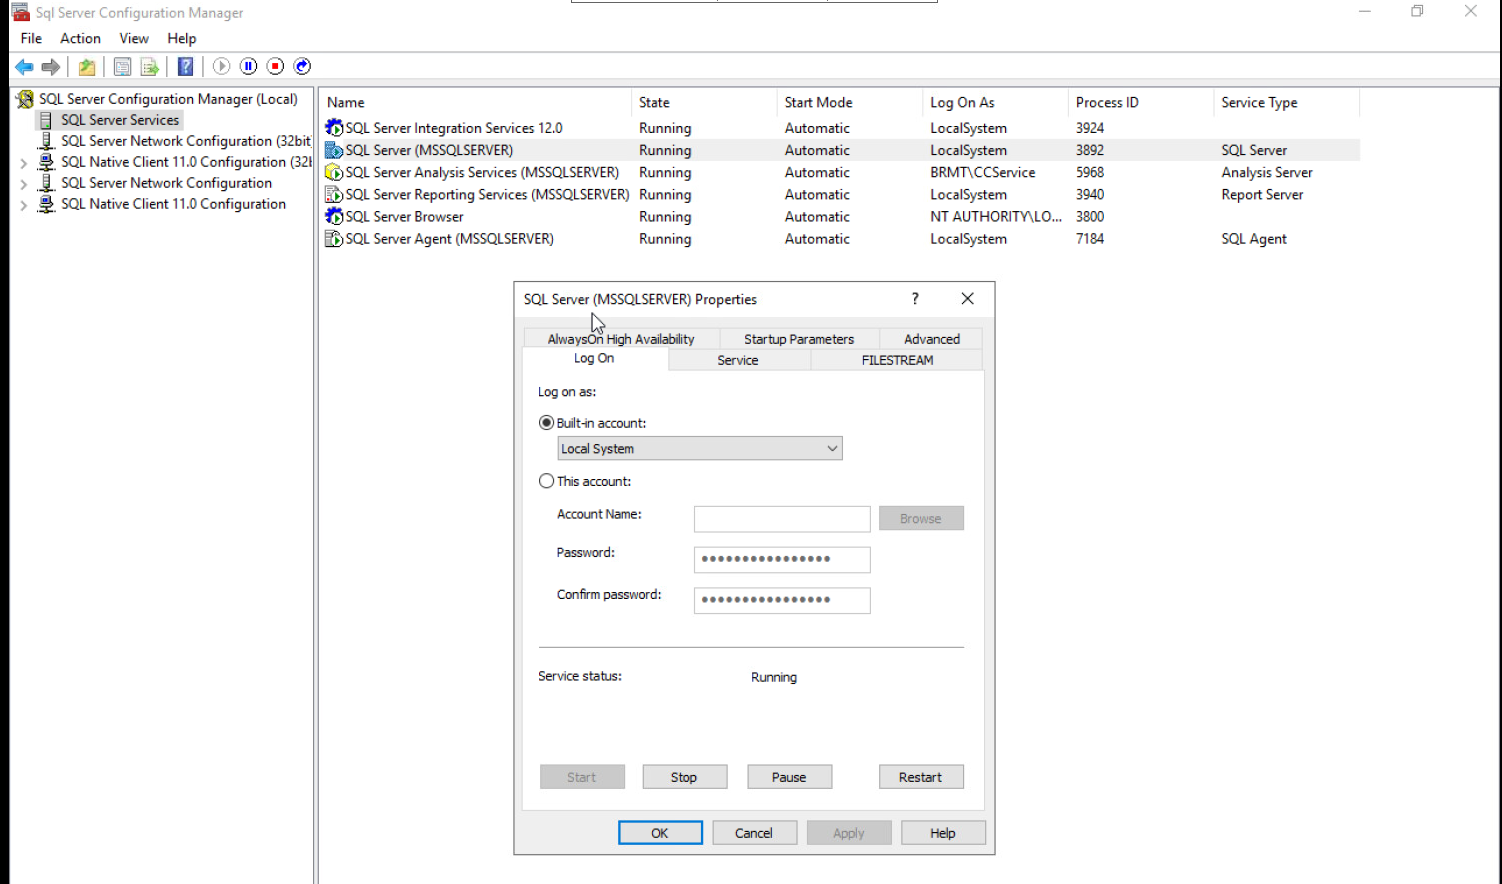
Task: Select the This account radio button
Action: coord(546,481)
